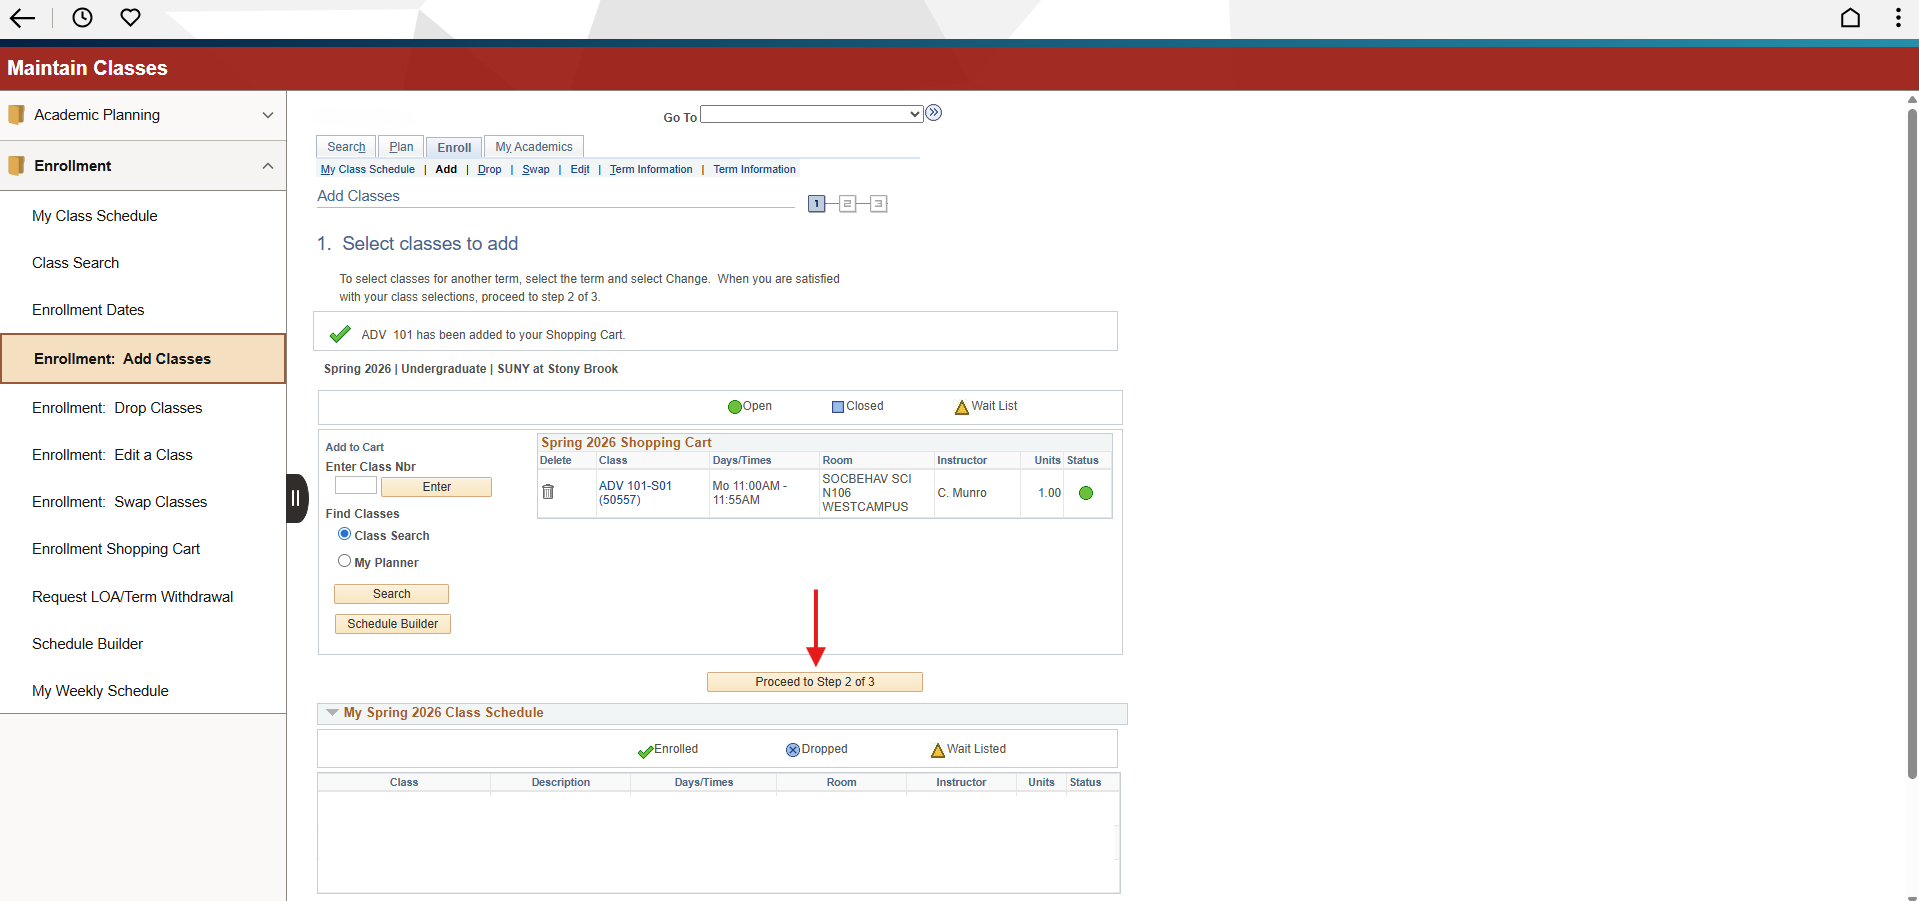Collapse My Spring 2026 Class Schedule triangle
Viewport: 1919px width, 901px height.
click(332, 713)
